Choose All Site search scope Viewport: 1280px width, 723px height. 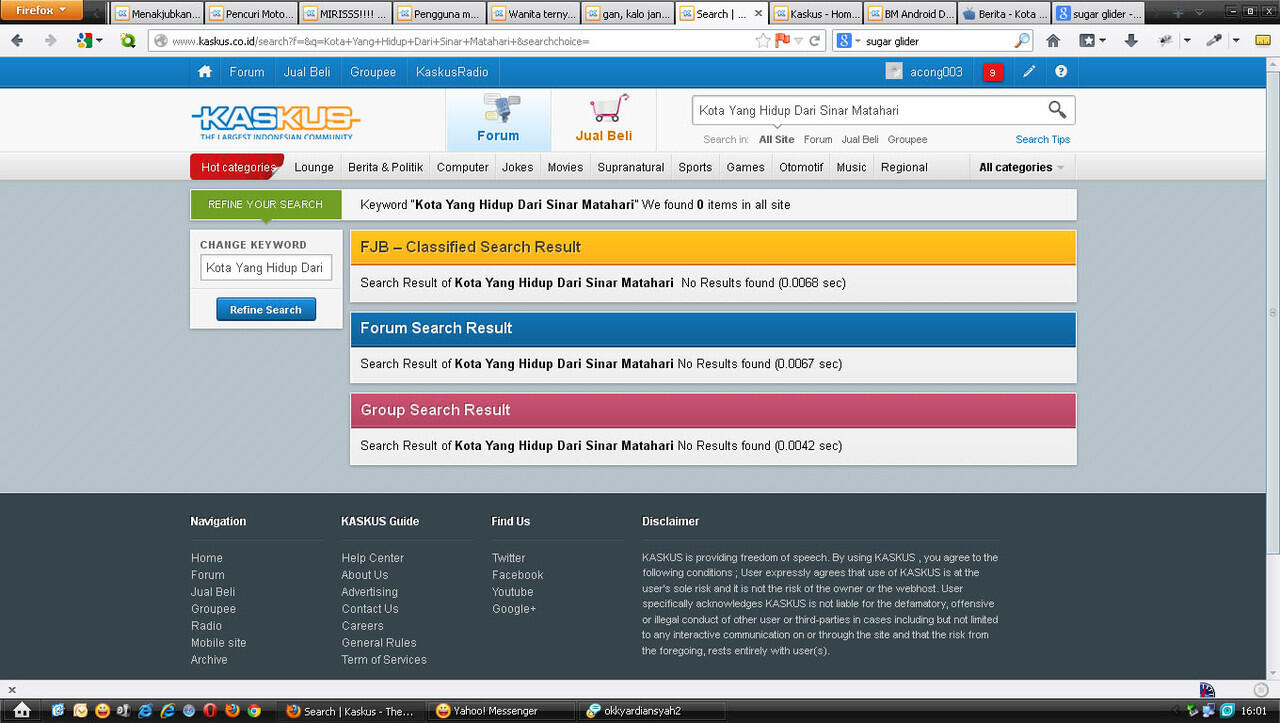777,140
